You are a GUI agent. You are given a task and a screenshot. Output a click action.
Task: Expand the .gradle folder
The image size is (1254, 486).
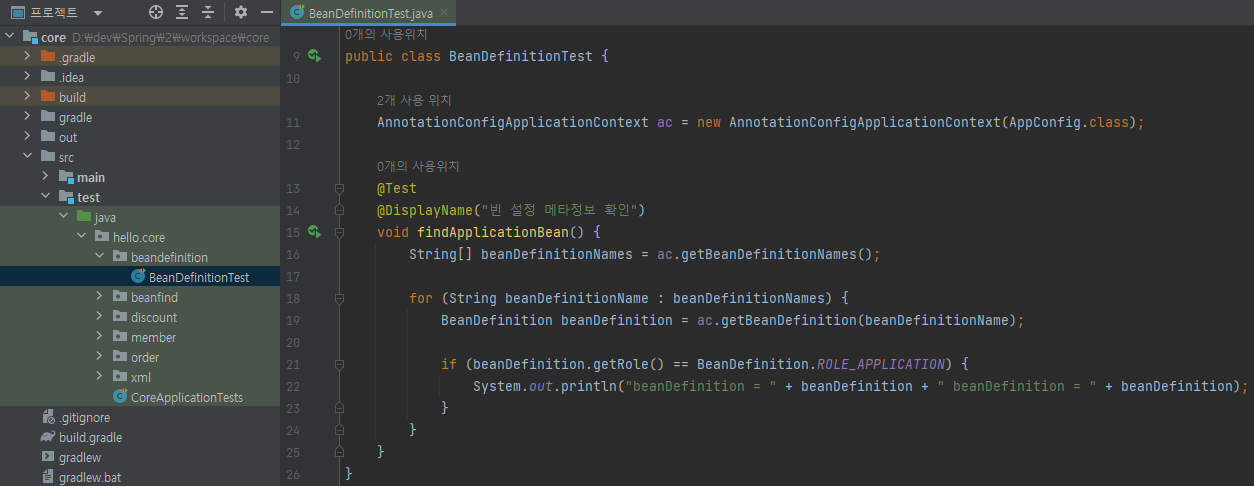(27, 57)
